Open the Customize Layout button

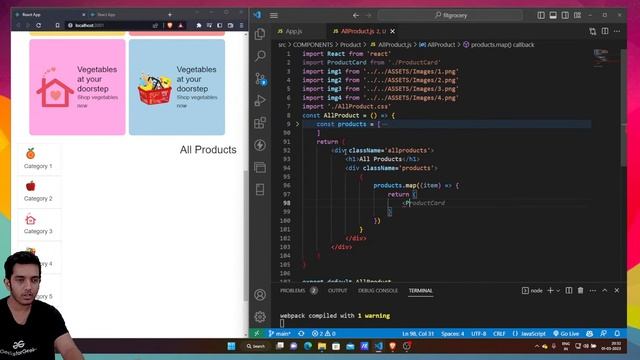577,15
